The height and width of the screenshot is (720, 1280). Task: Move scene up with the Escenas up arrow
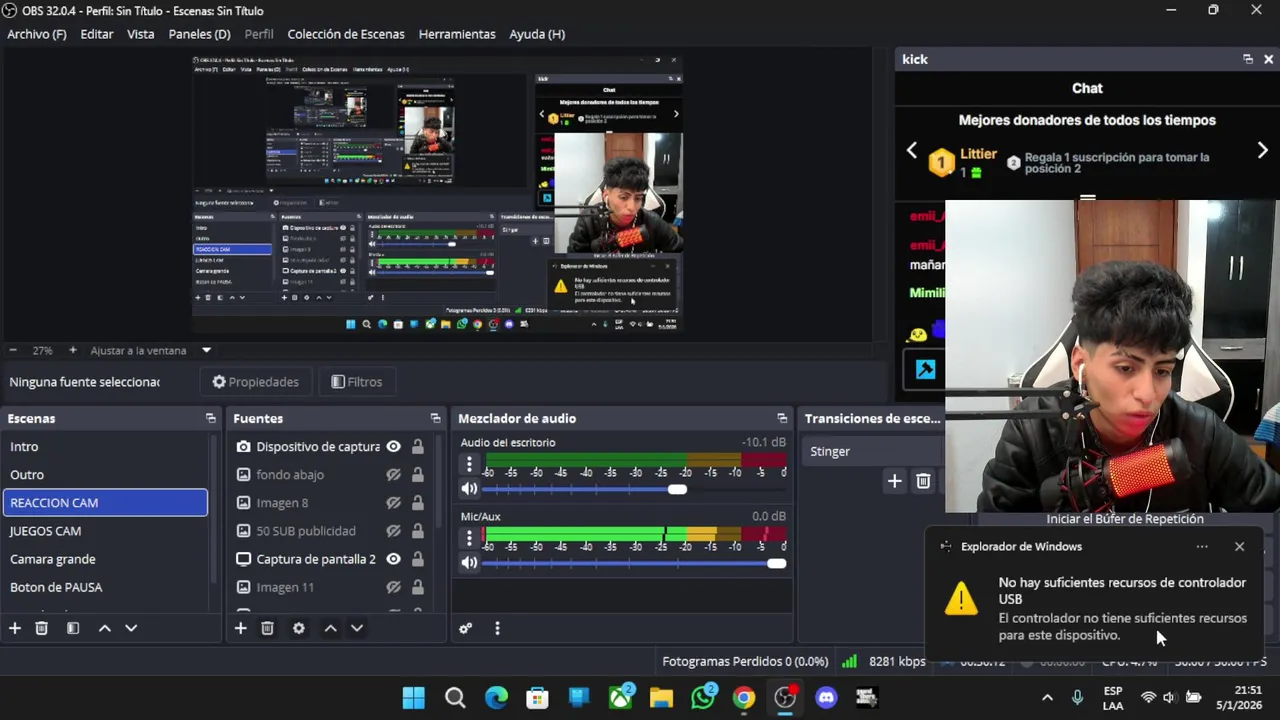104,628
